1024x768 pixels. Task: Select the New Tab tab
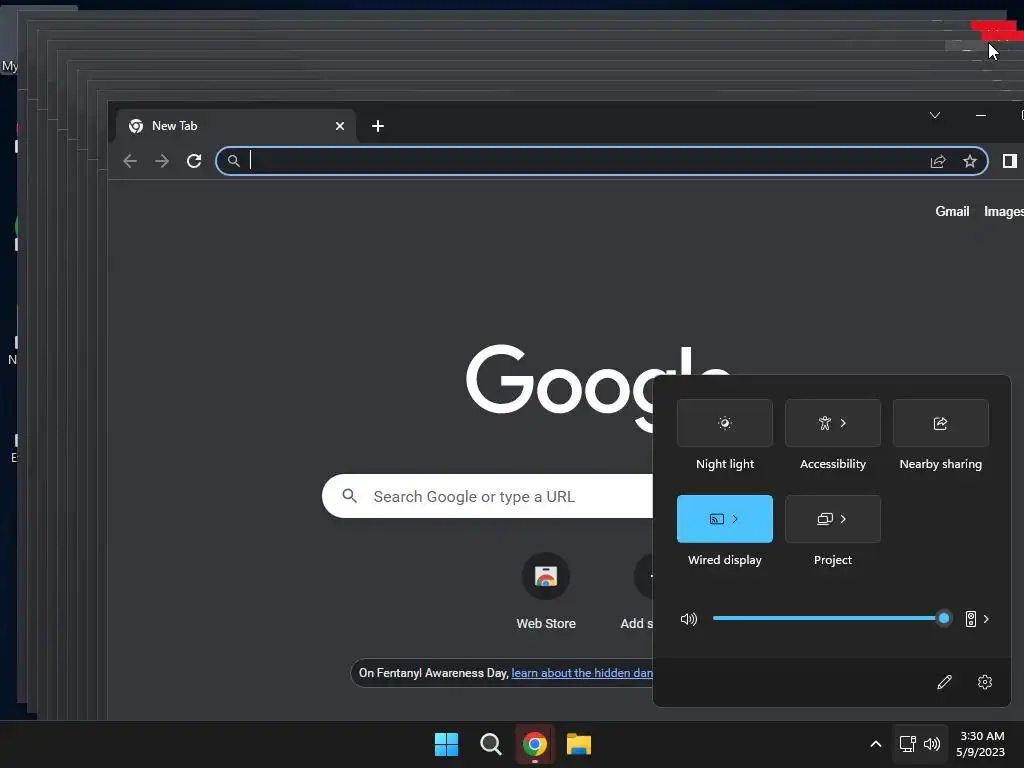click(x=236, y=126)
